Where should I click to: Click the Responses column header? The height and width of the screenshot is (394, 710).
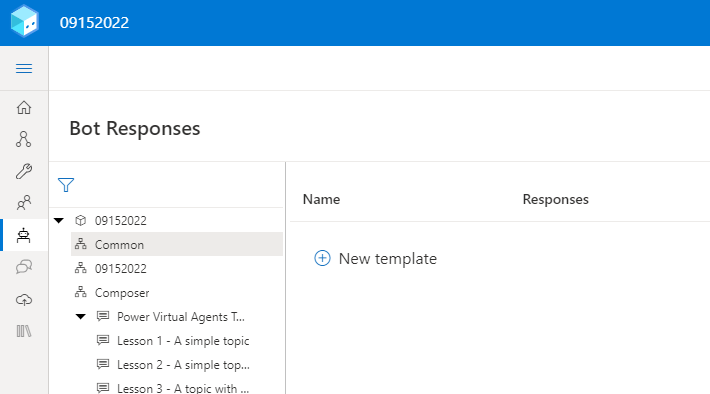[x=556, y=199]
